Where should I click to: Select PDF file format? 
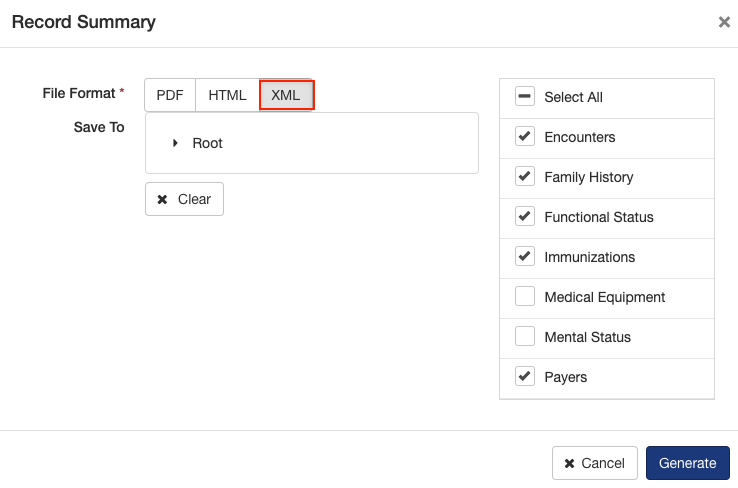(170, 95)
